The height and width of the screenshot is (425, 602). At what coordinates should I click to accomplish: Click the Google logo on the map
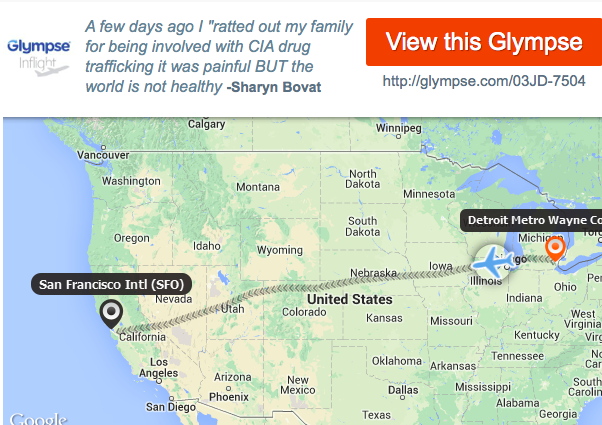click(x=38, y=418)
